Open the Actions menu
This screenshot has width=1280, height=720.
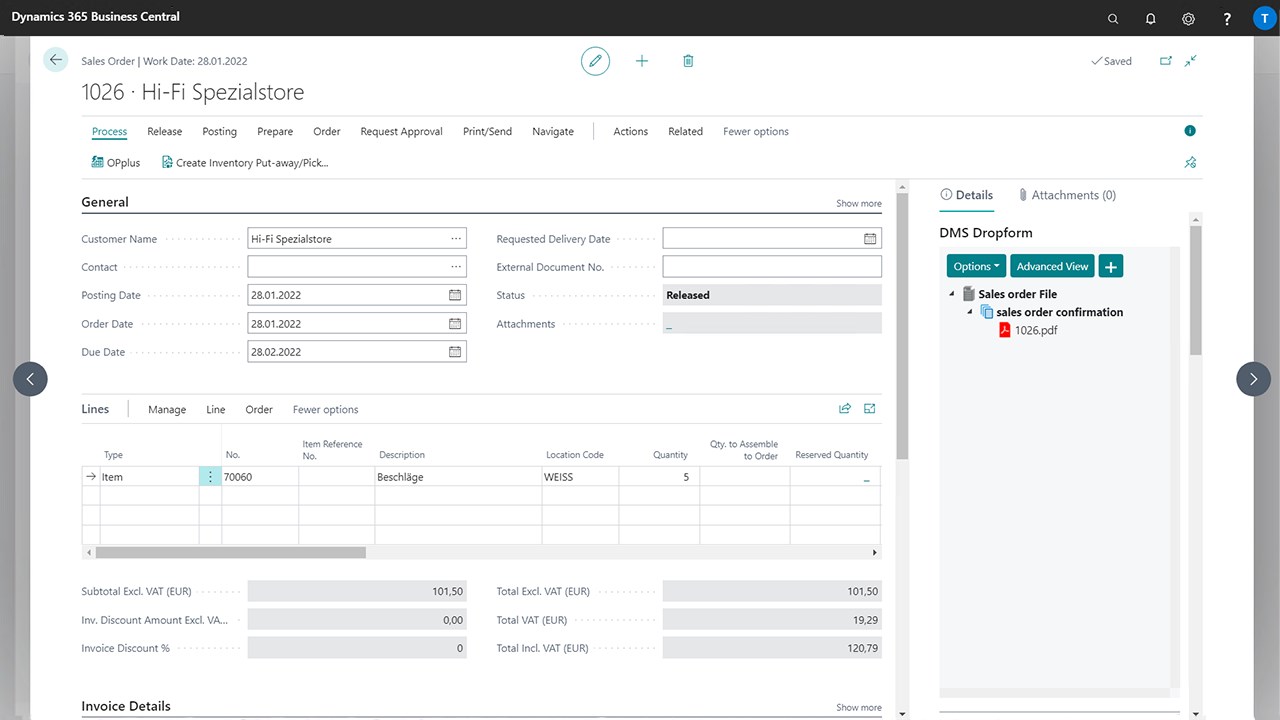point(630,131)
